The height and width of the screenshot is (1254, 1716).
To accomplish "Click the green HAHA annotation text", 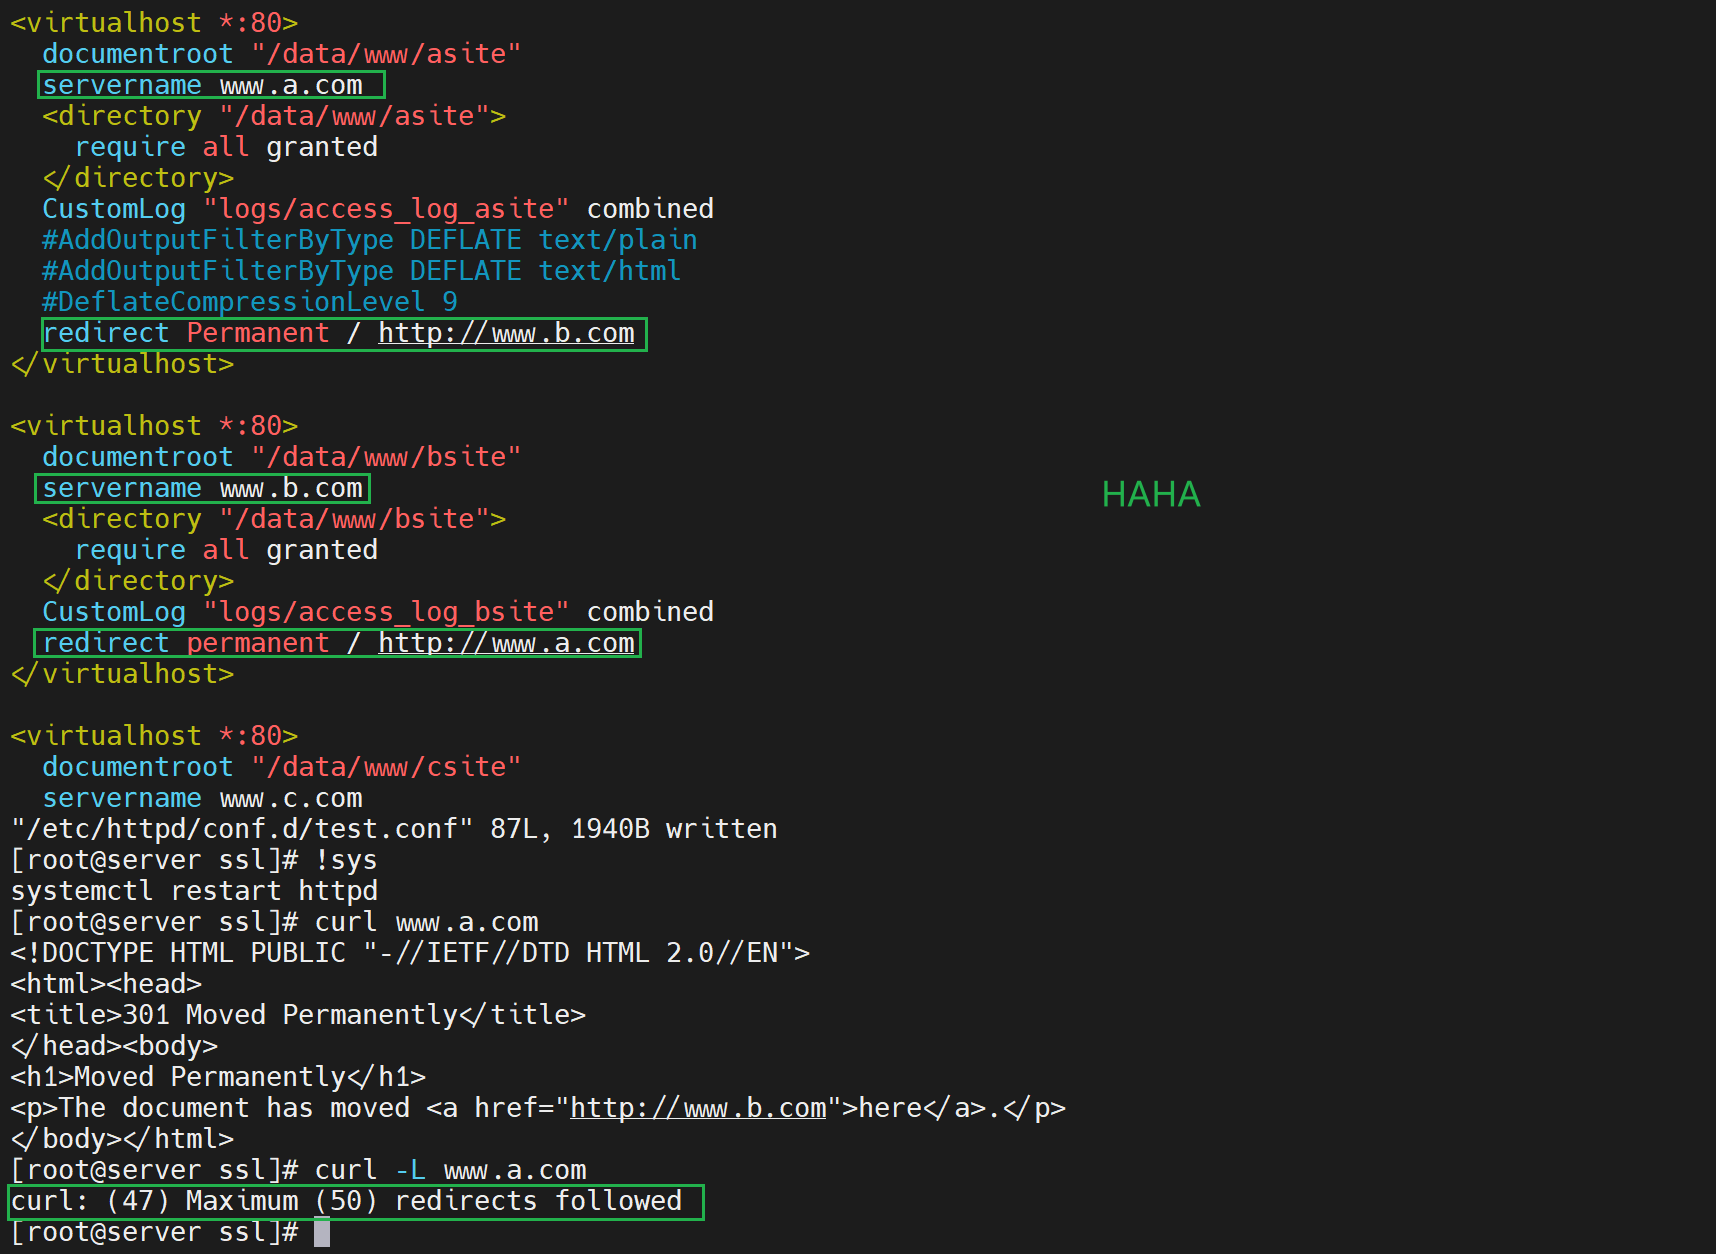I will [x=1150, y=494].
